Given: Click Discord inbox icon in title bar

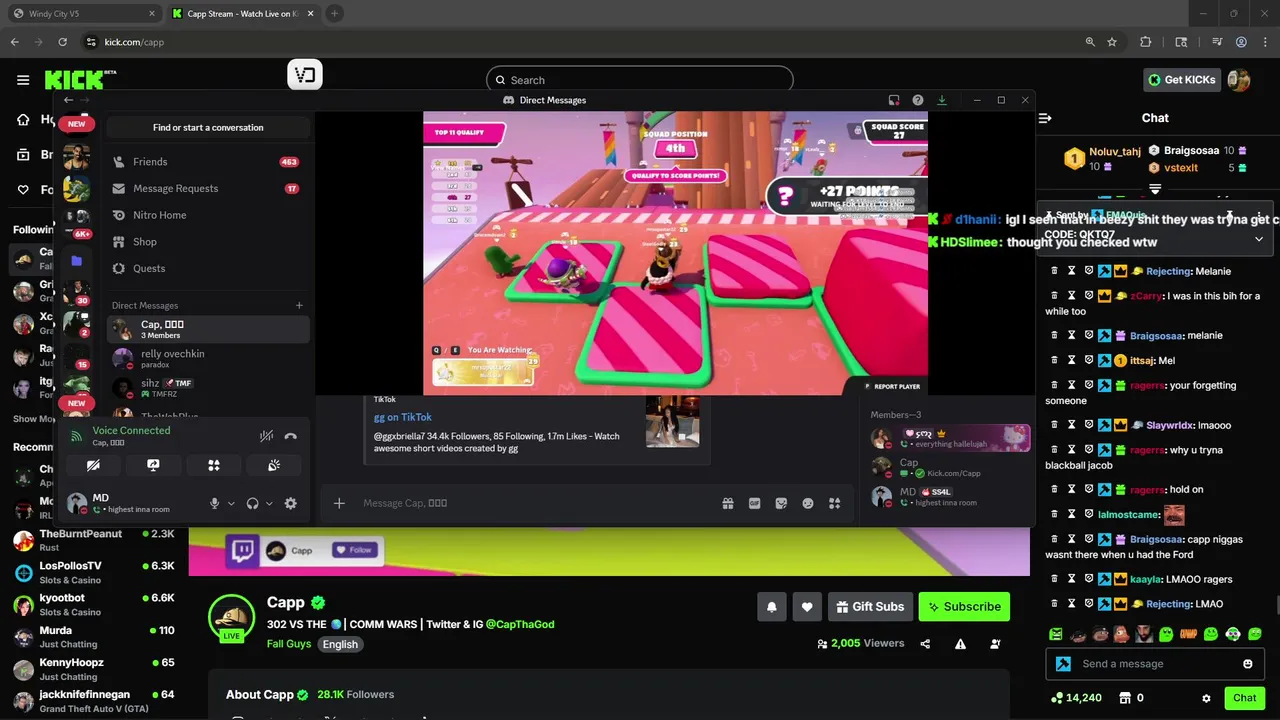Looking at the screenshot, I should [894, 100].
